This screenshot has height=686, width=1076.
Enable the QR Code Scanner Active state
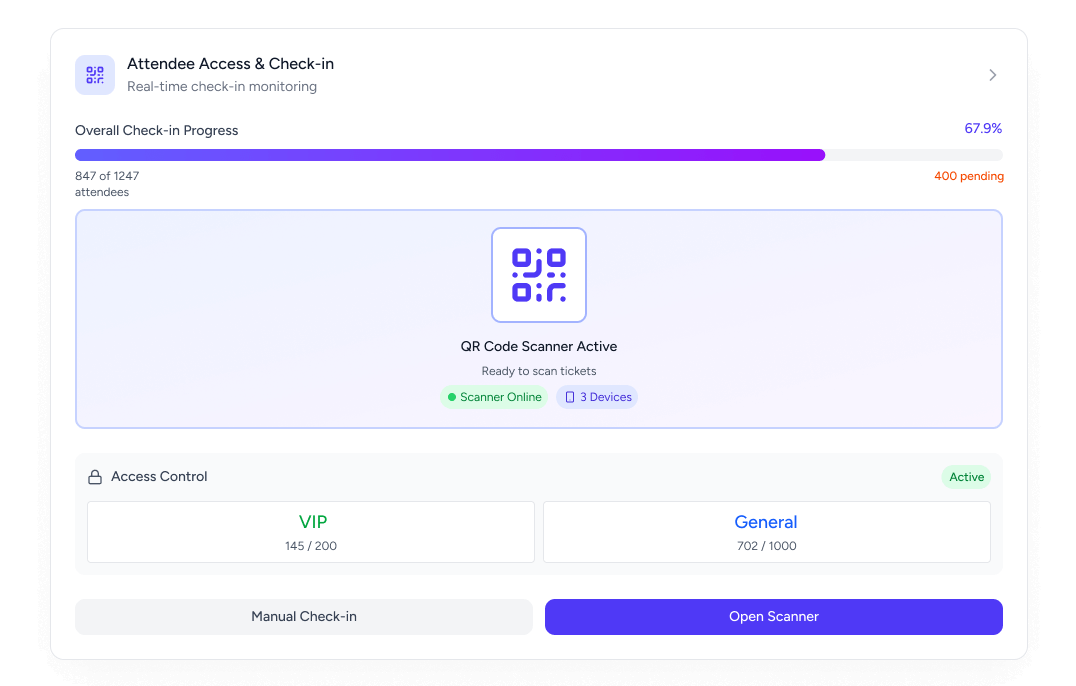(x=539, y=346)
